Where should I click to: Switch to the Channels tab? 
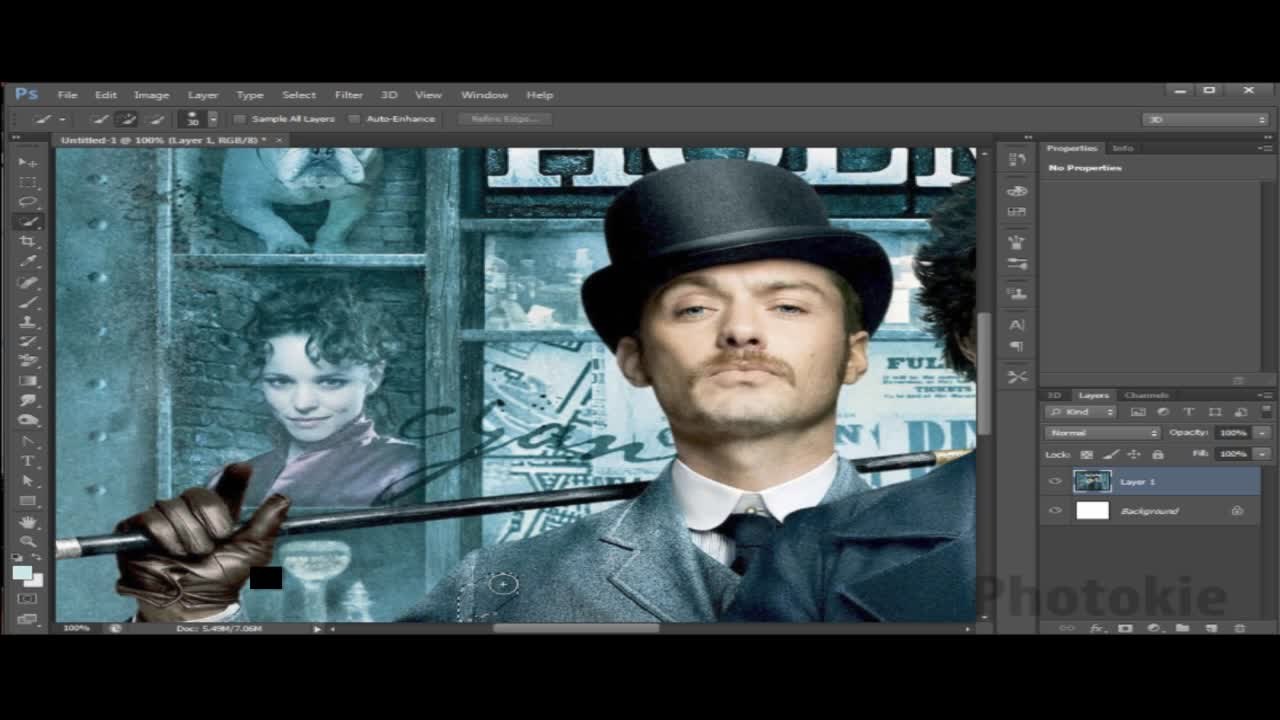click(1146, 395)
